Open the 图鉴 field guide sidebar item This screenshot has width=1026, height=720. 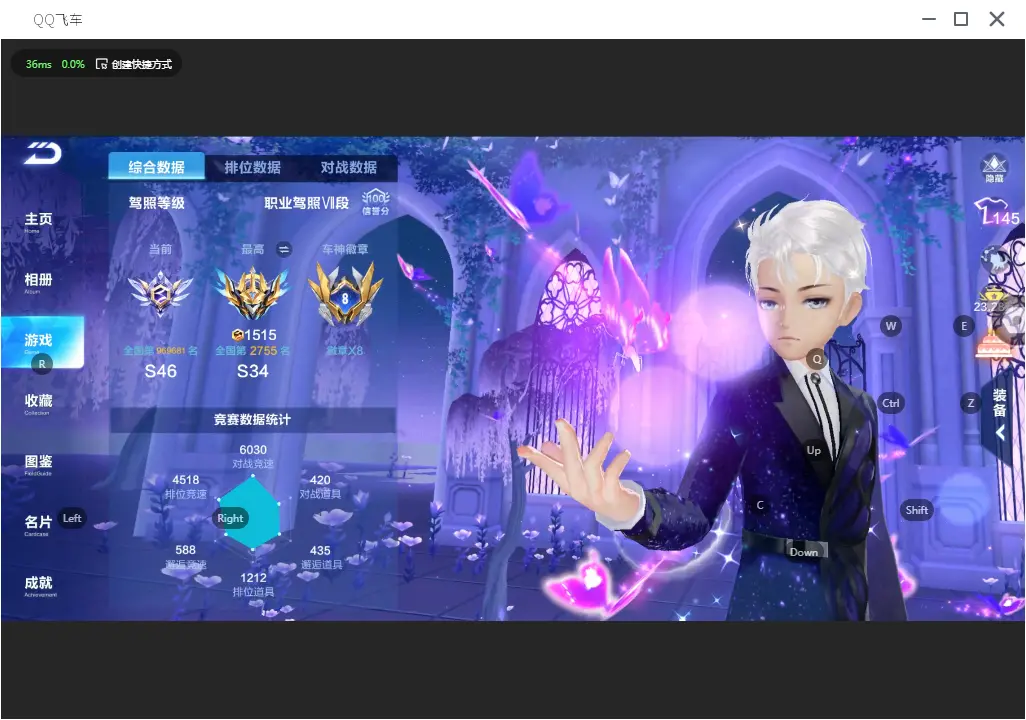coord(38,464)
